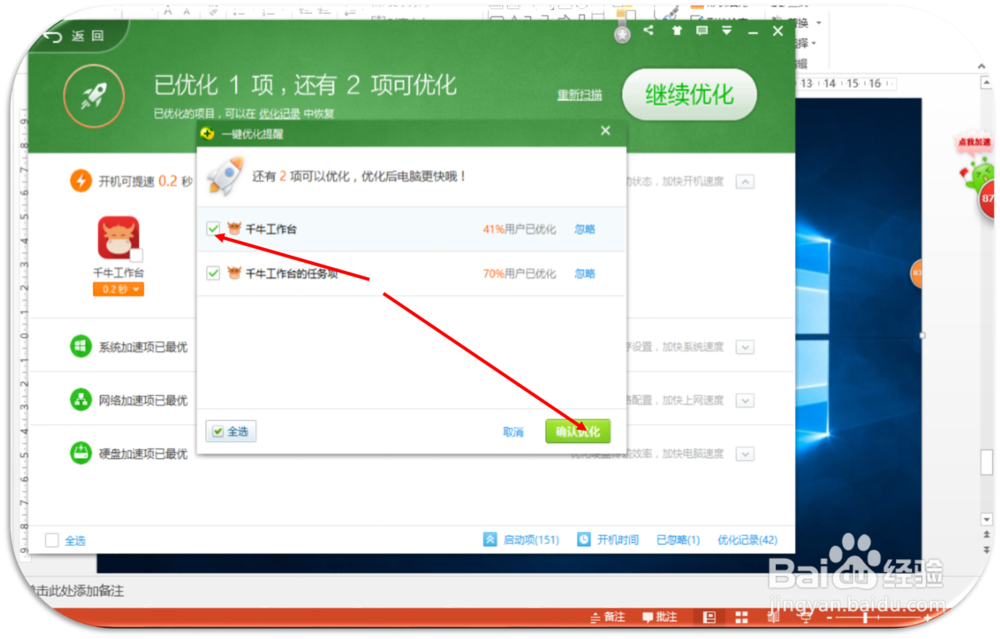Viewport: 1000px width, 639px height.
Task: Switch PowerPoint to Reading view icon
Action: point(773,617)
